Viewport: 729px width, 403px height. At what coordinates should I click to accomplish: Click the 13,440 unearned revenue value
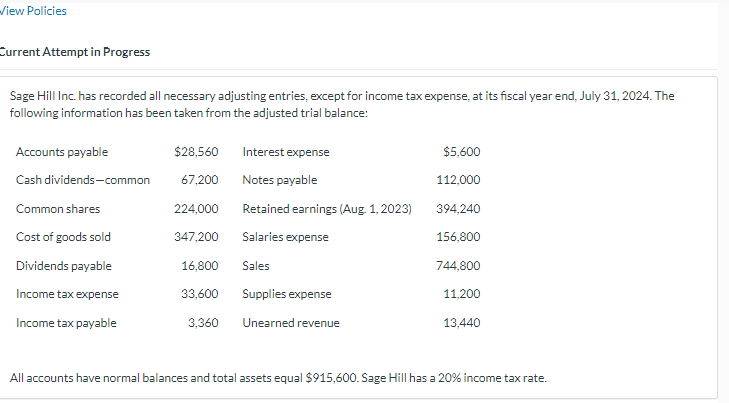pyautogui.click(x=462, y=323)
